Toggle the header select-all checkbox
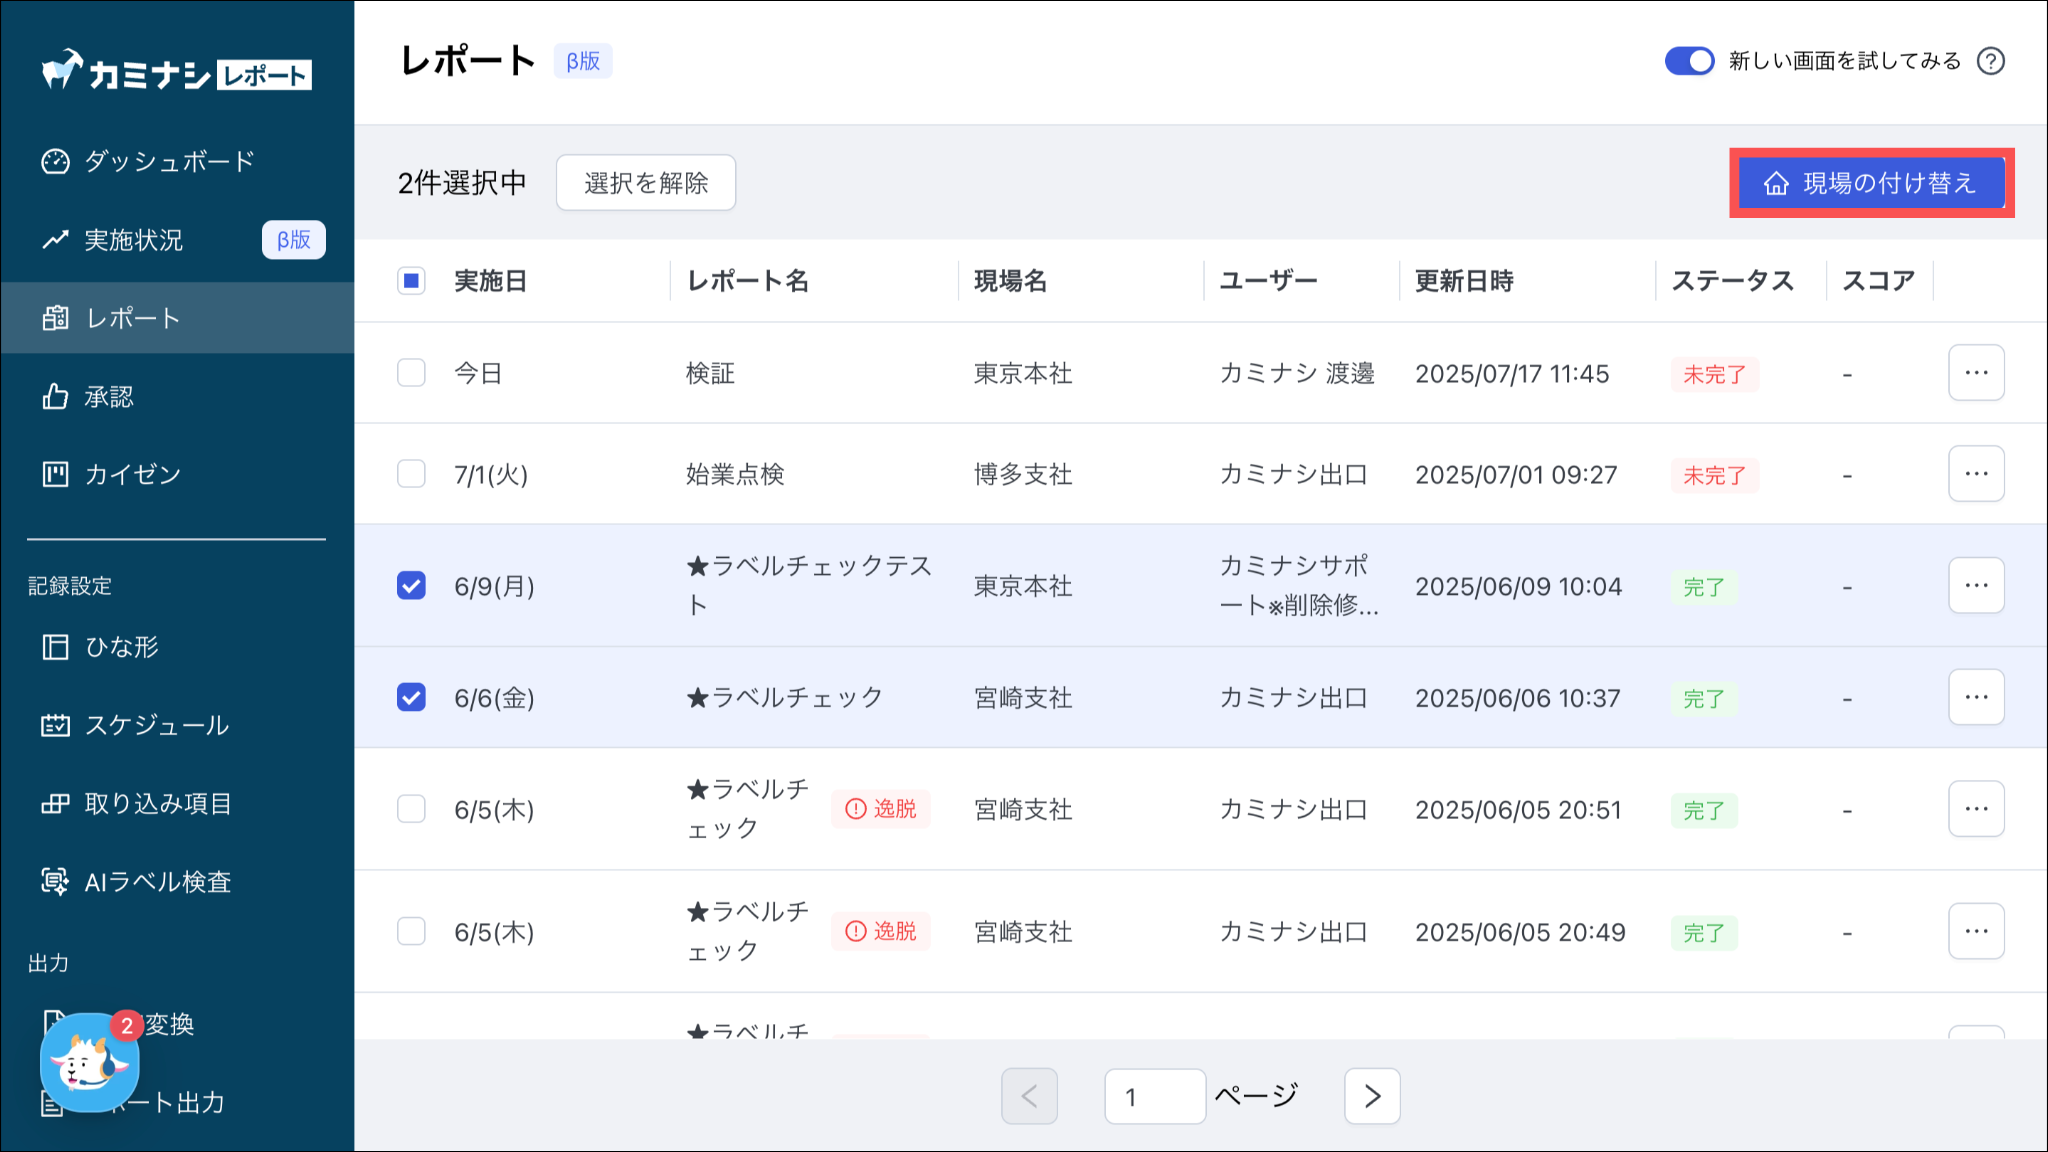Image resolution: width=2048 pixels, height=1152 pixels. 411,281
